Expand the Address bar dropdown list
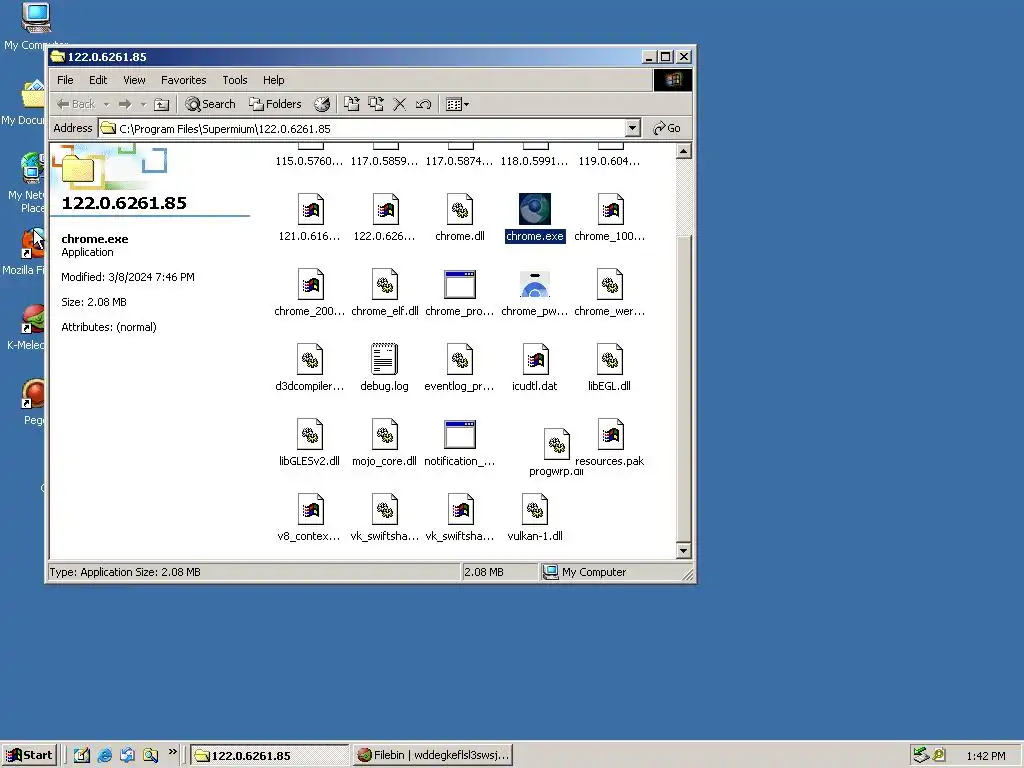This screenshot has height=768, width=1024. click(632, 129)
